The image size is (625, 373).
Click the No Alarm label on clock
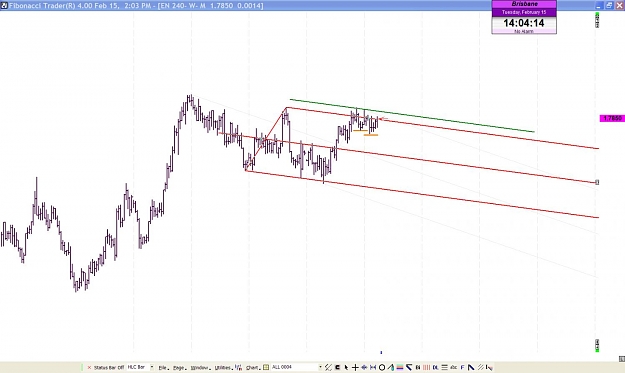click(524, 31)
